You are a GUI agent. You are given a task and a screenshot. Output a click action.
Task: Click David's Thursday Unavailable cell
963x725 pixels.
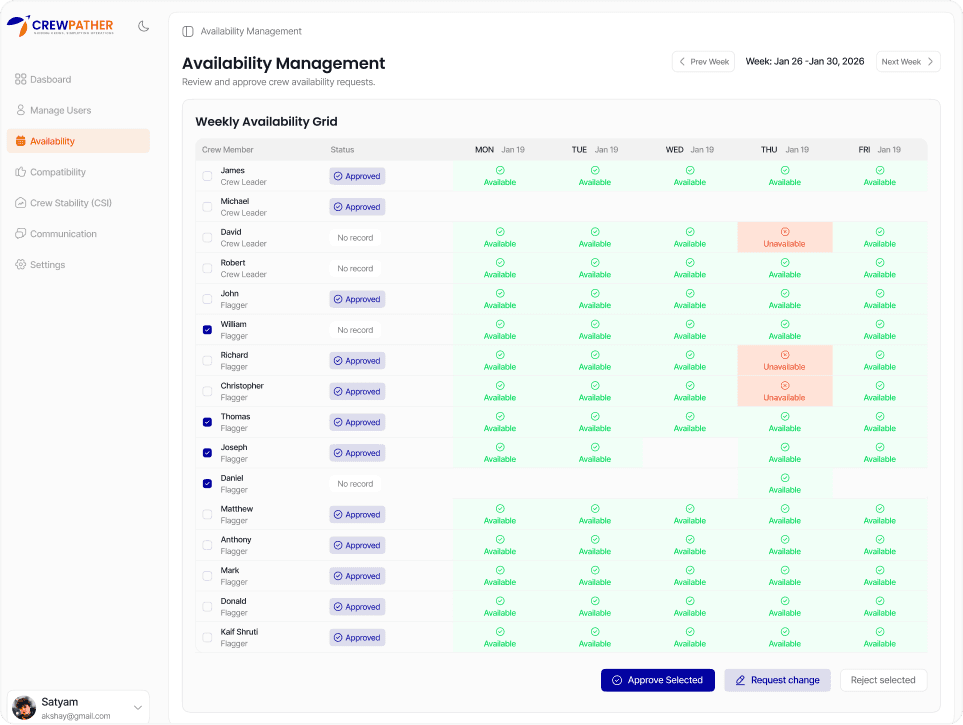pos(784,237)
